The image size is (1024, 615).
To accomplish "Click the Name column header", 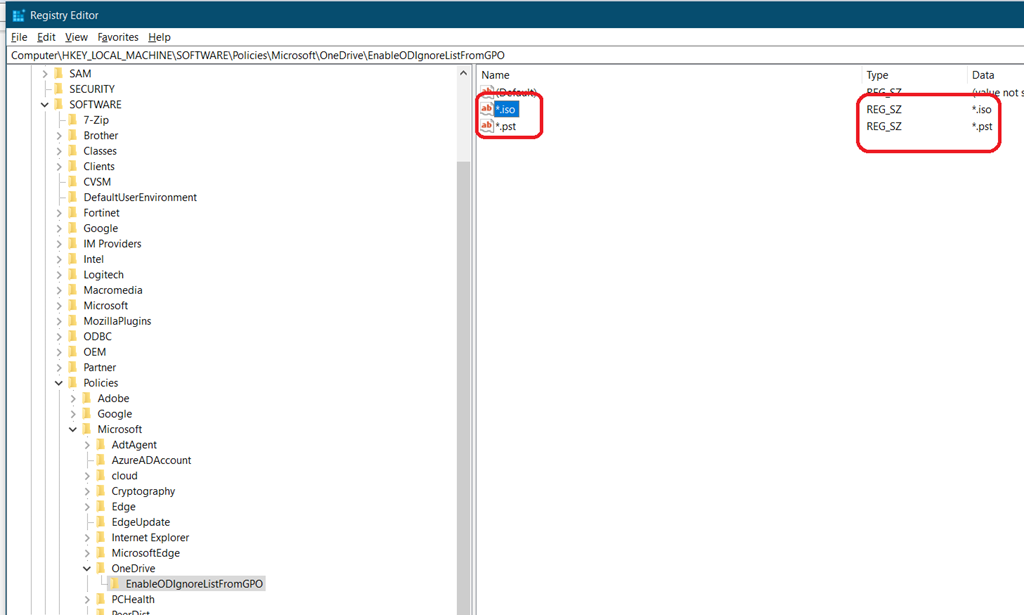I will [669, 75].
